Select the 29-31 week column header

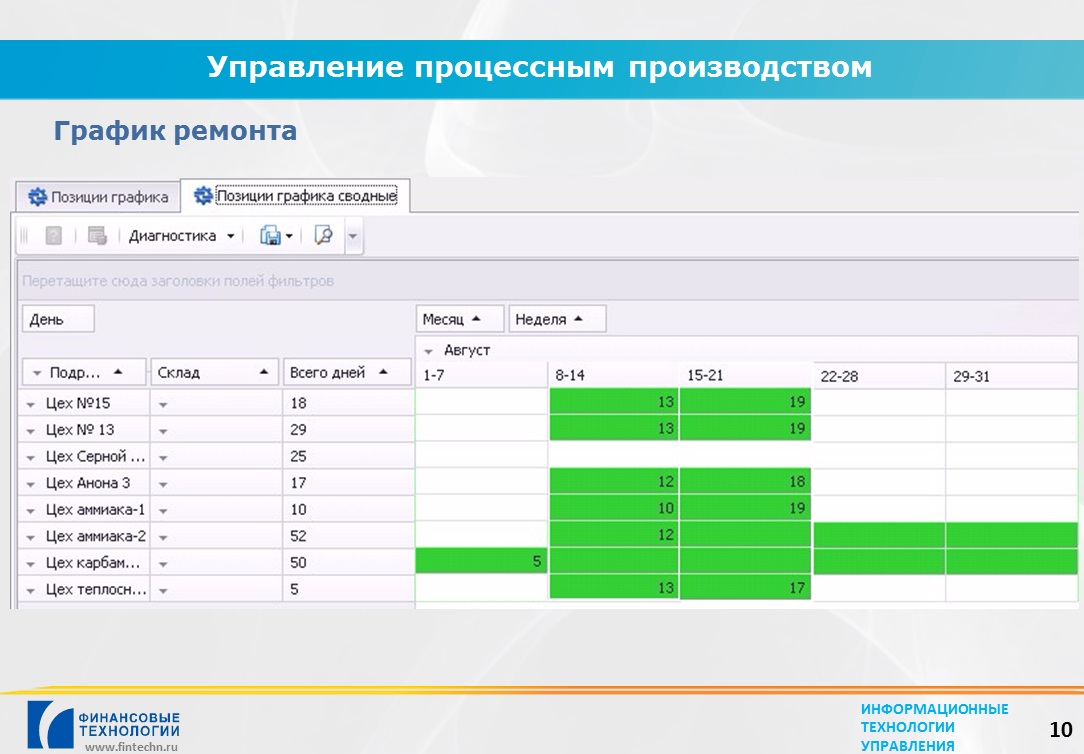(1012, 376)
